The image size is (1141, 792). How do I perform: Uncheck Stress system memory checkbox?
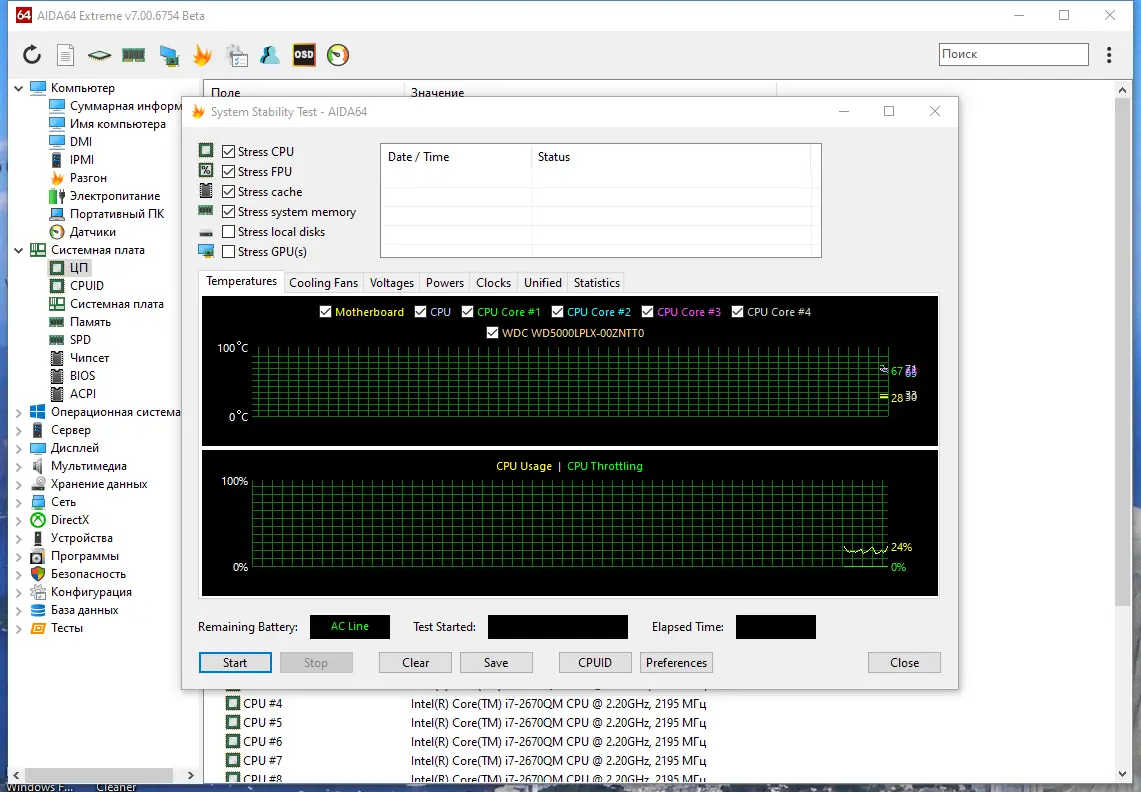(228, 212)
